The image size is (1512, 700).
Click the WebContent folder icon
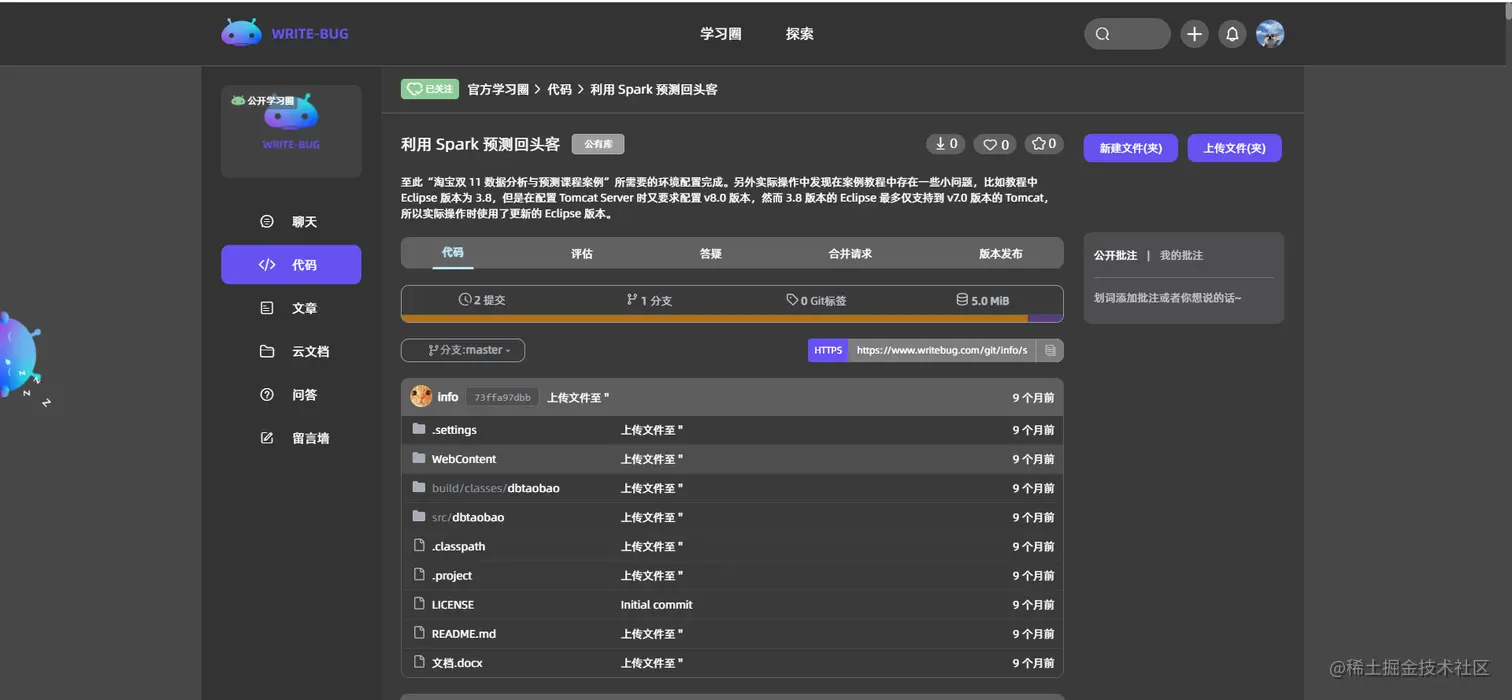point(419,458)
